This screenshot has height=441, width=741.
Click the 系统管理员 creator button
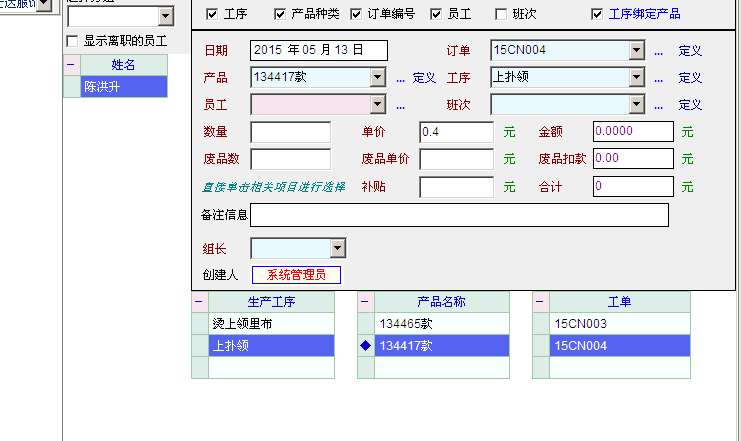[295, 275]
